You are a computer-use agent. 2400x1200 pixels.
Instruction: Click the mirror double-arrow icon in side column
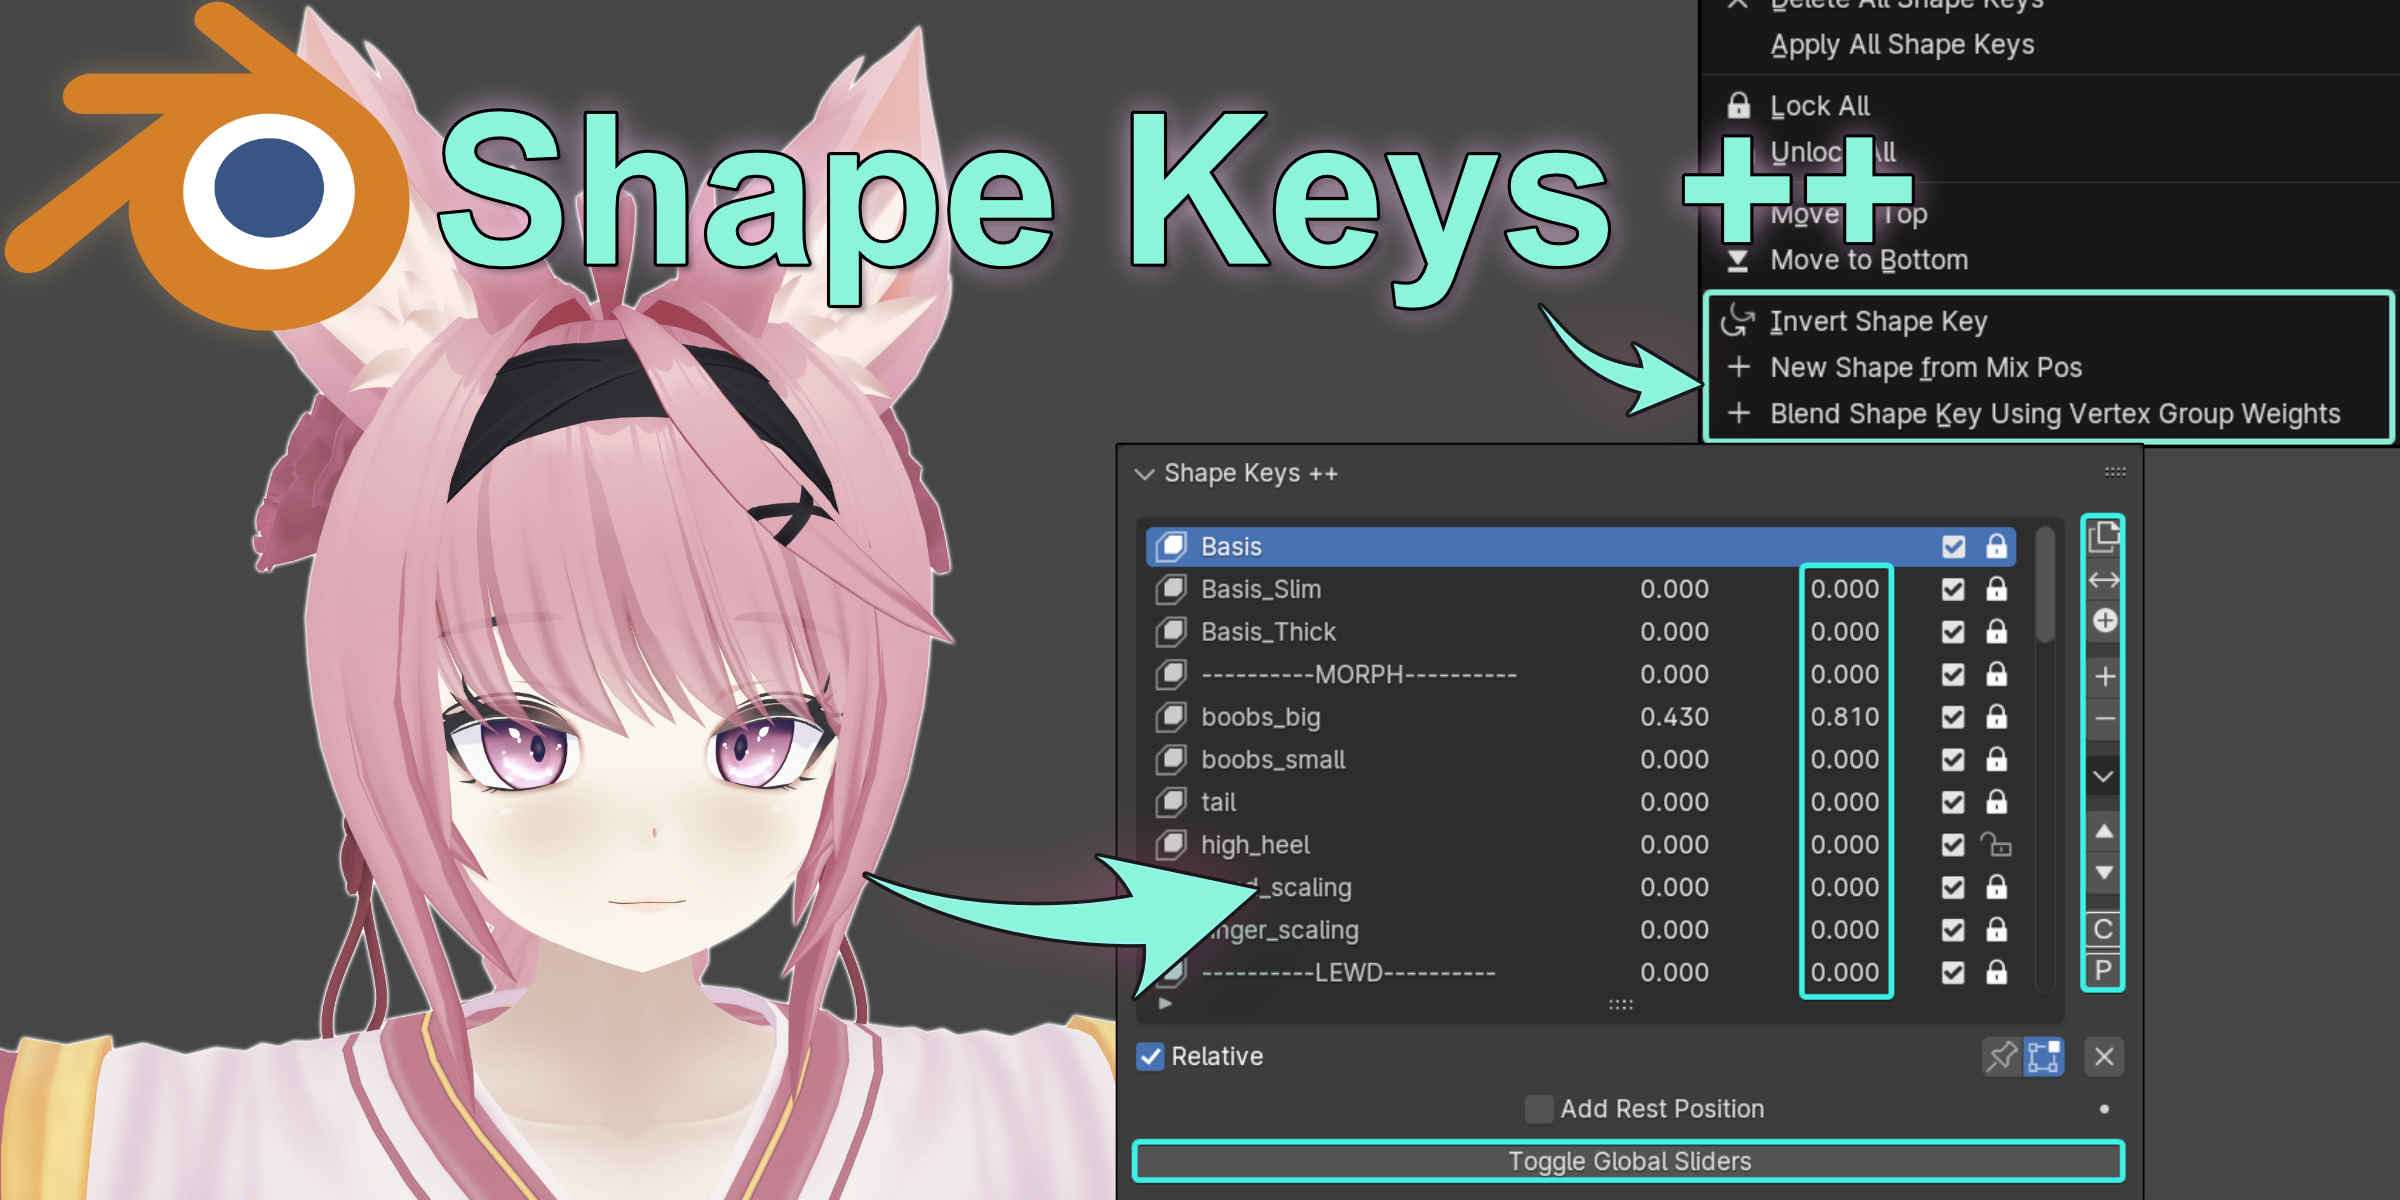click(2104, 580)
